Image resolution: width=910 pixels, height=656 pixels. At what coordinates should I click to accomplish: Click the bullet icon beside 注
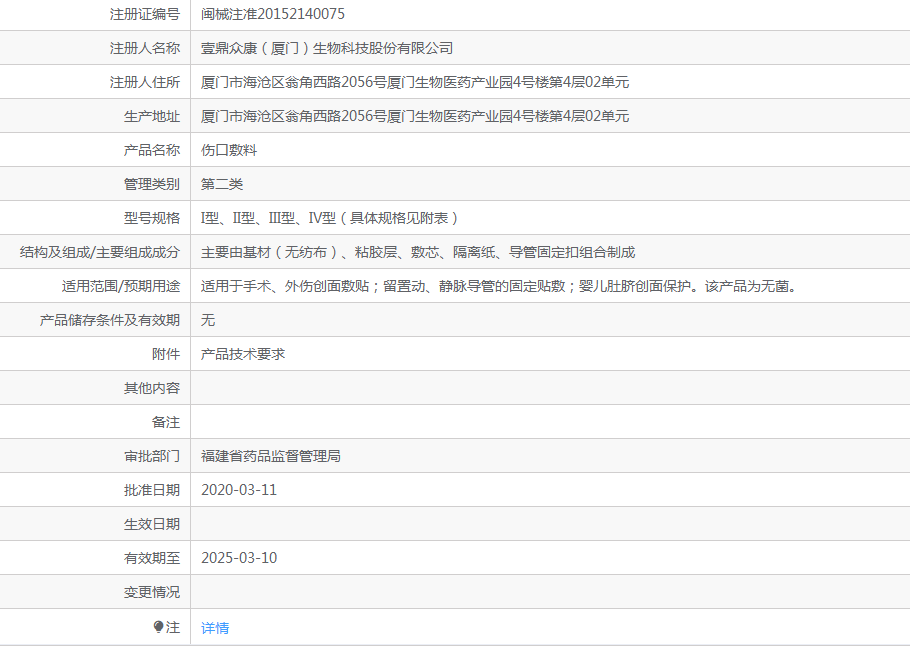[x=158, y=627]
